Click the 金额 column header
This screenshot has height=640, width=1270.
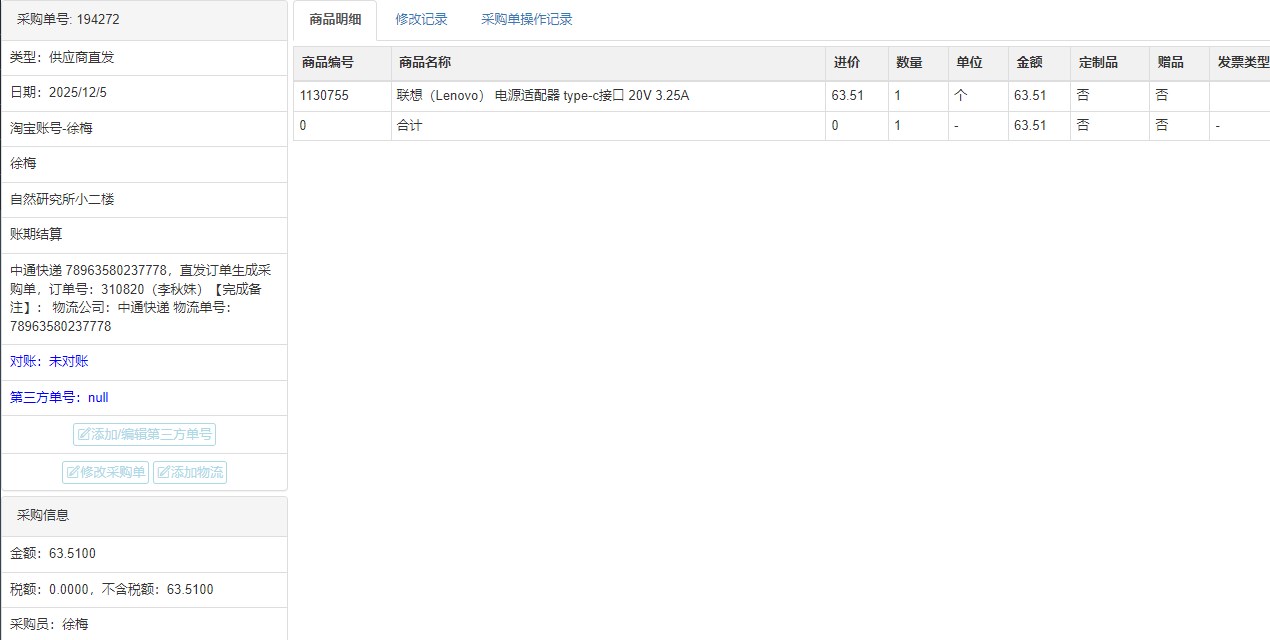tap(1029, 62)
